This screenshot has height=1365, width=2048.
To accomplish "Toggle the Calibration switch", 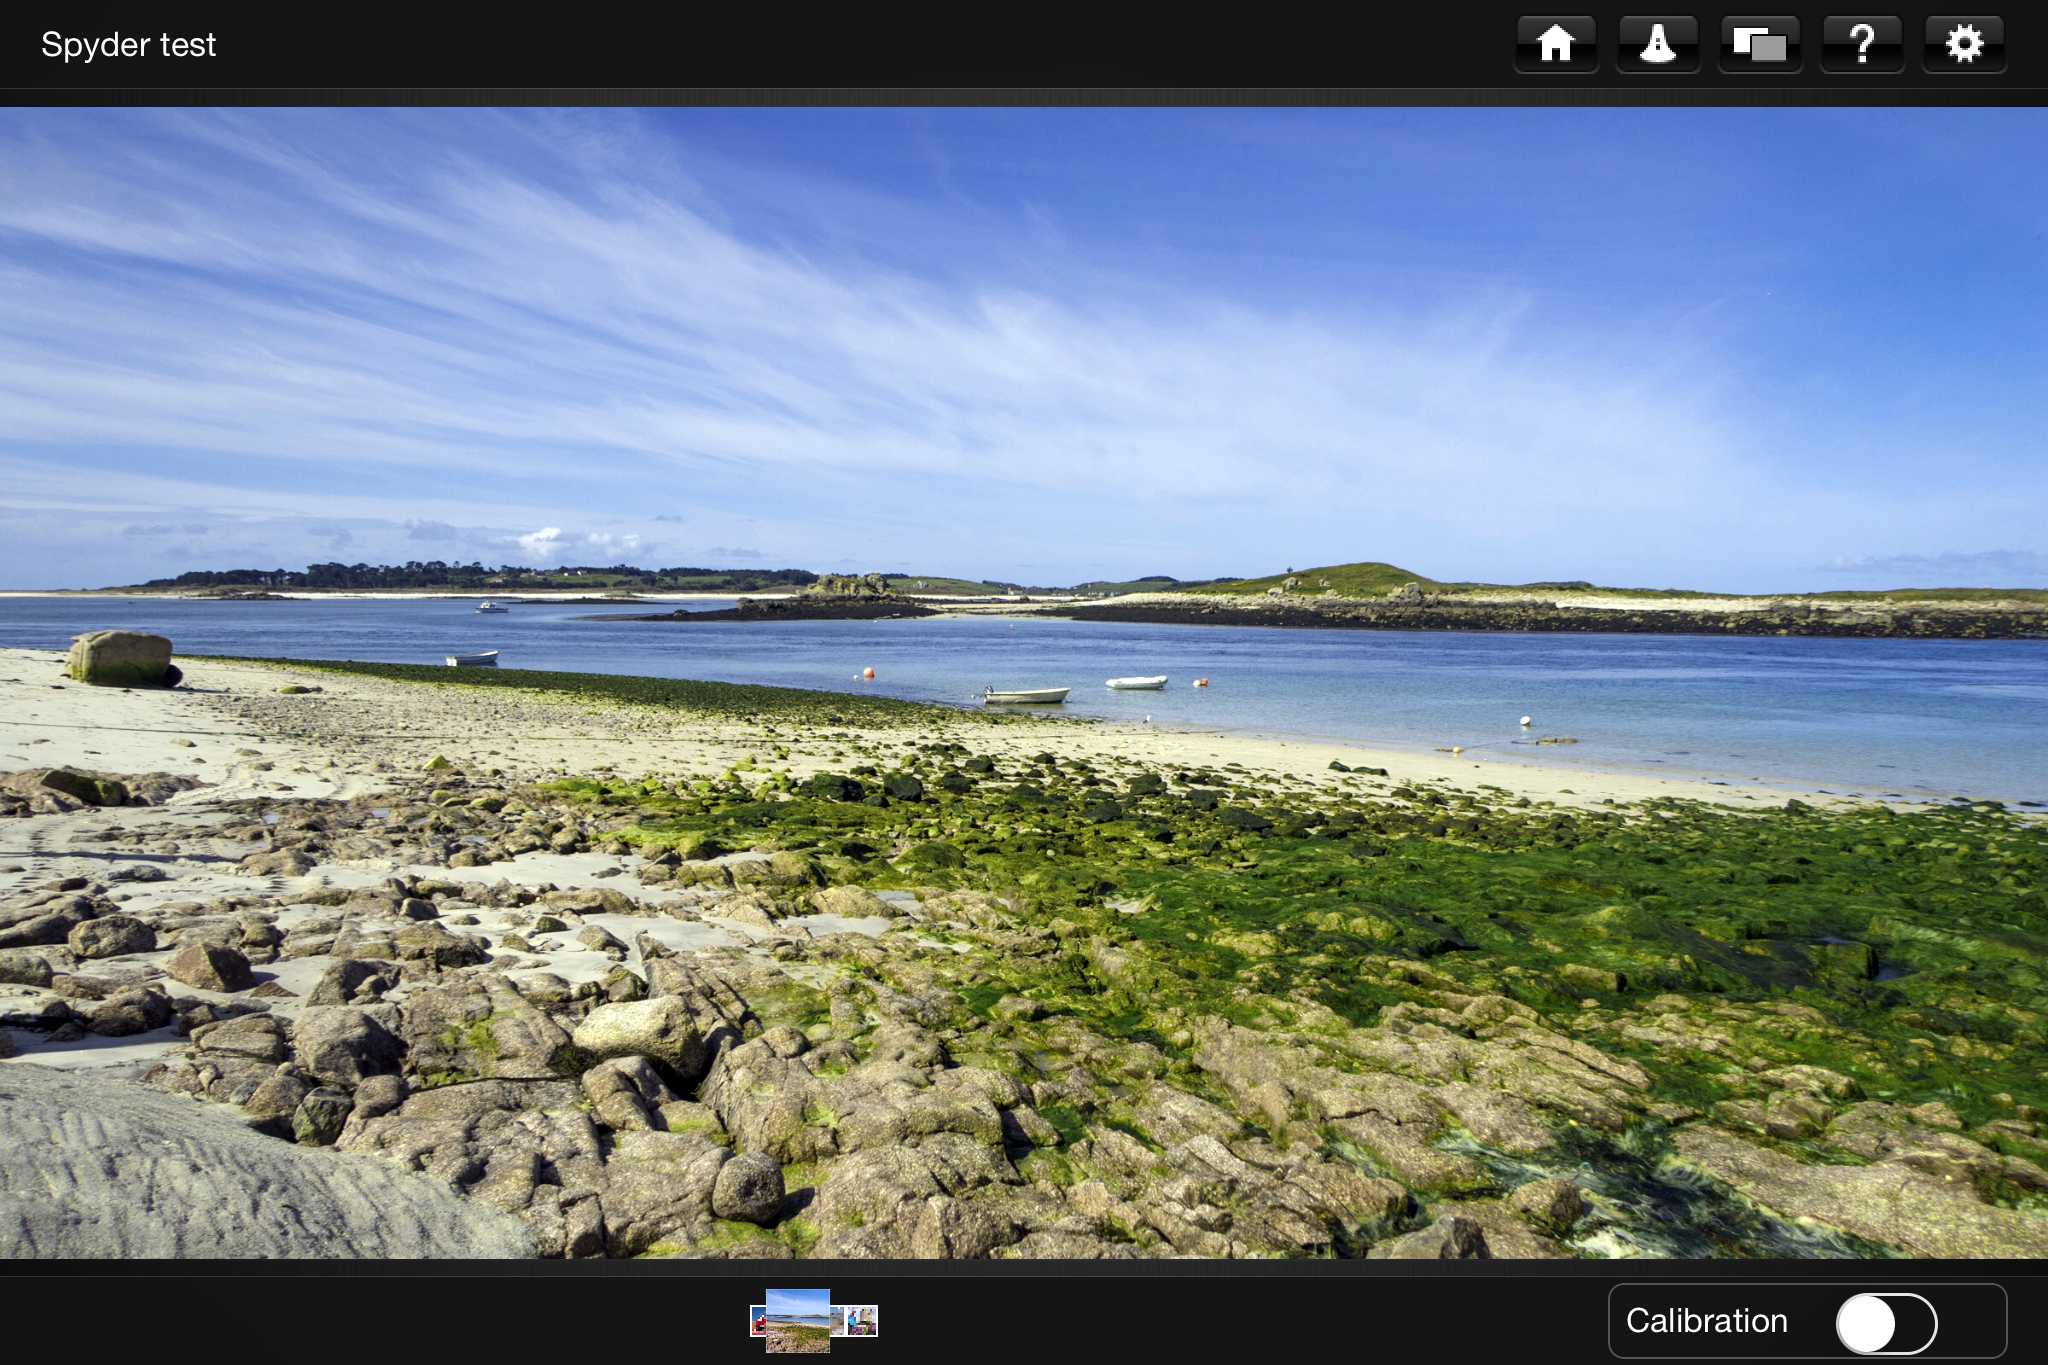I will [1886, 1323].
